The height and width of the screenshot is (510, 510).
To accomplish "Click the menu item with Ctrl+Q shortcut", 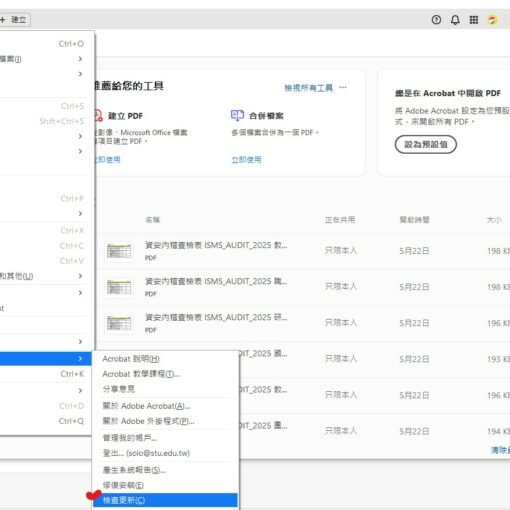I will tap(45, 421).
